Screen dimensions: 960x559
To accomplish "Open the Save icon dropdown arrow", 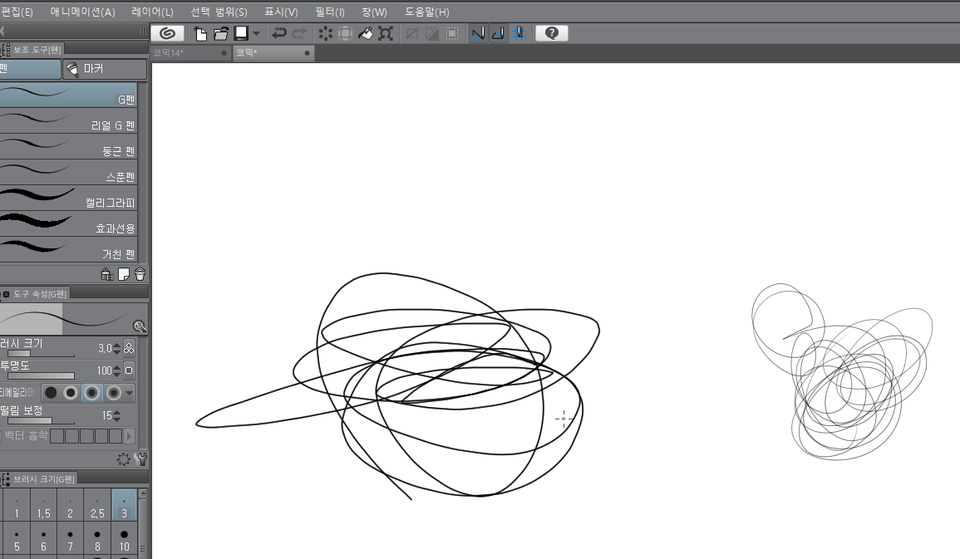I will [256, 33].
